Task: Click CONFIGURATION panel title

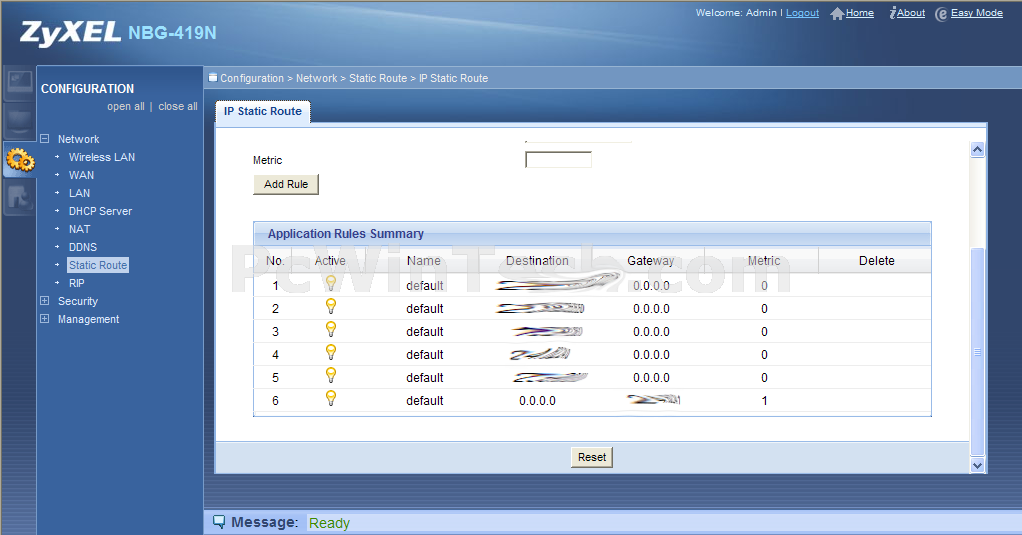Action: coord(87,89)
